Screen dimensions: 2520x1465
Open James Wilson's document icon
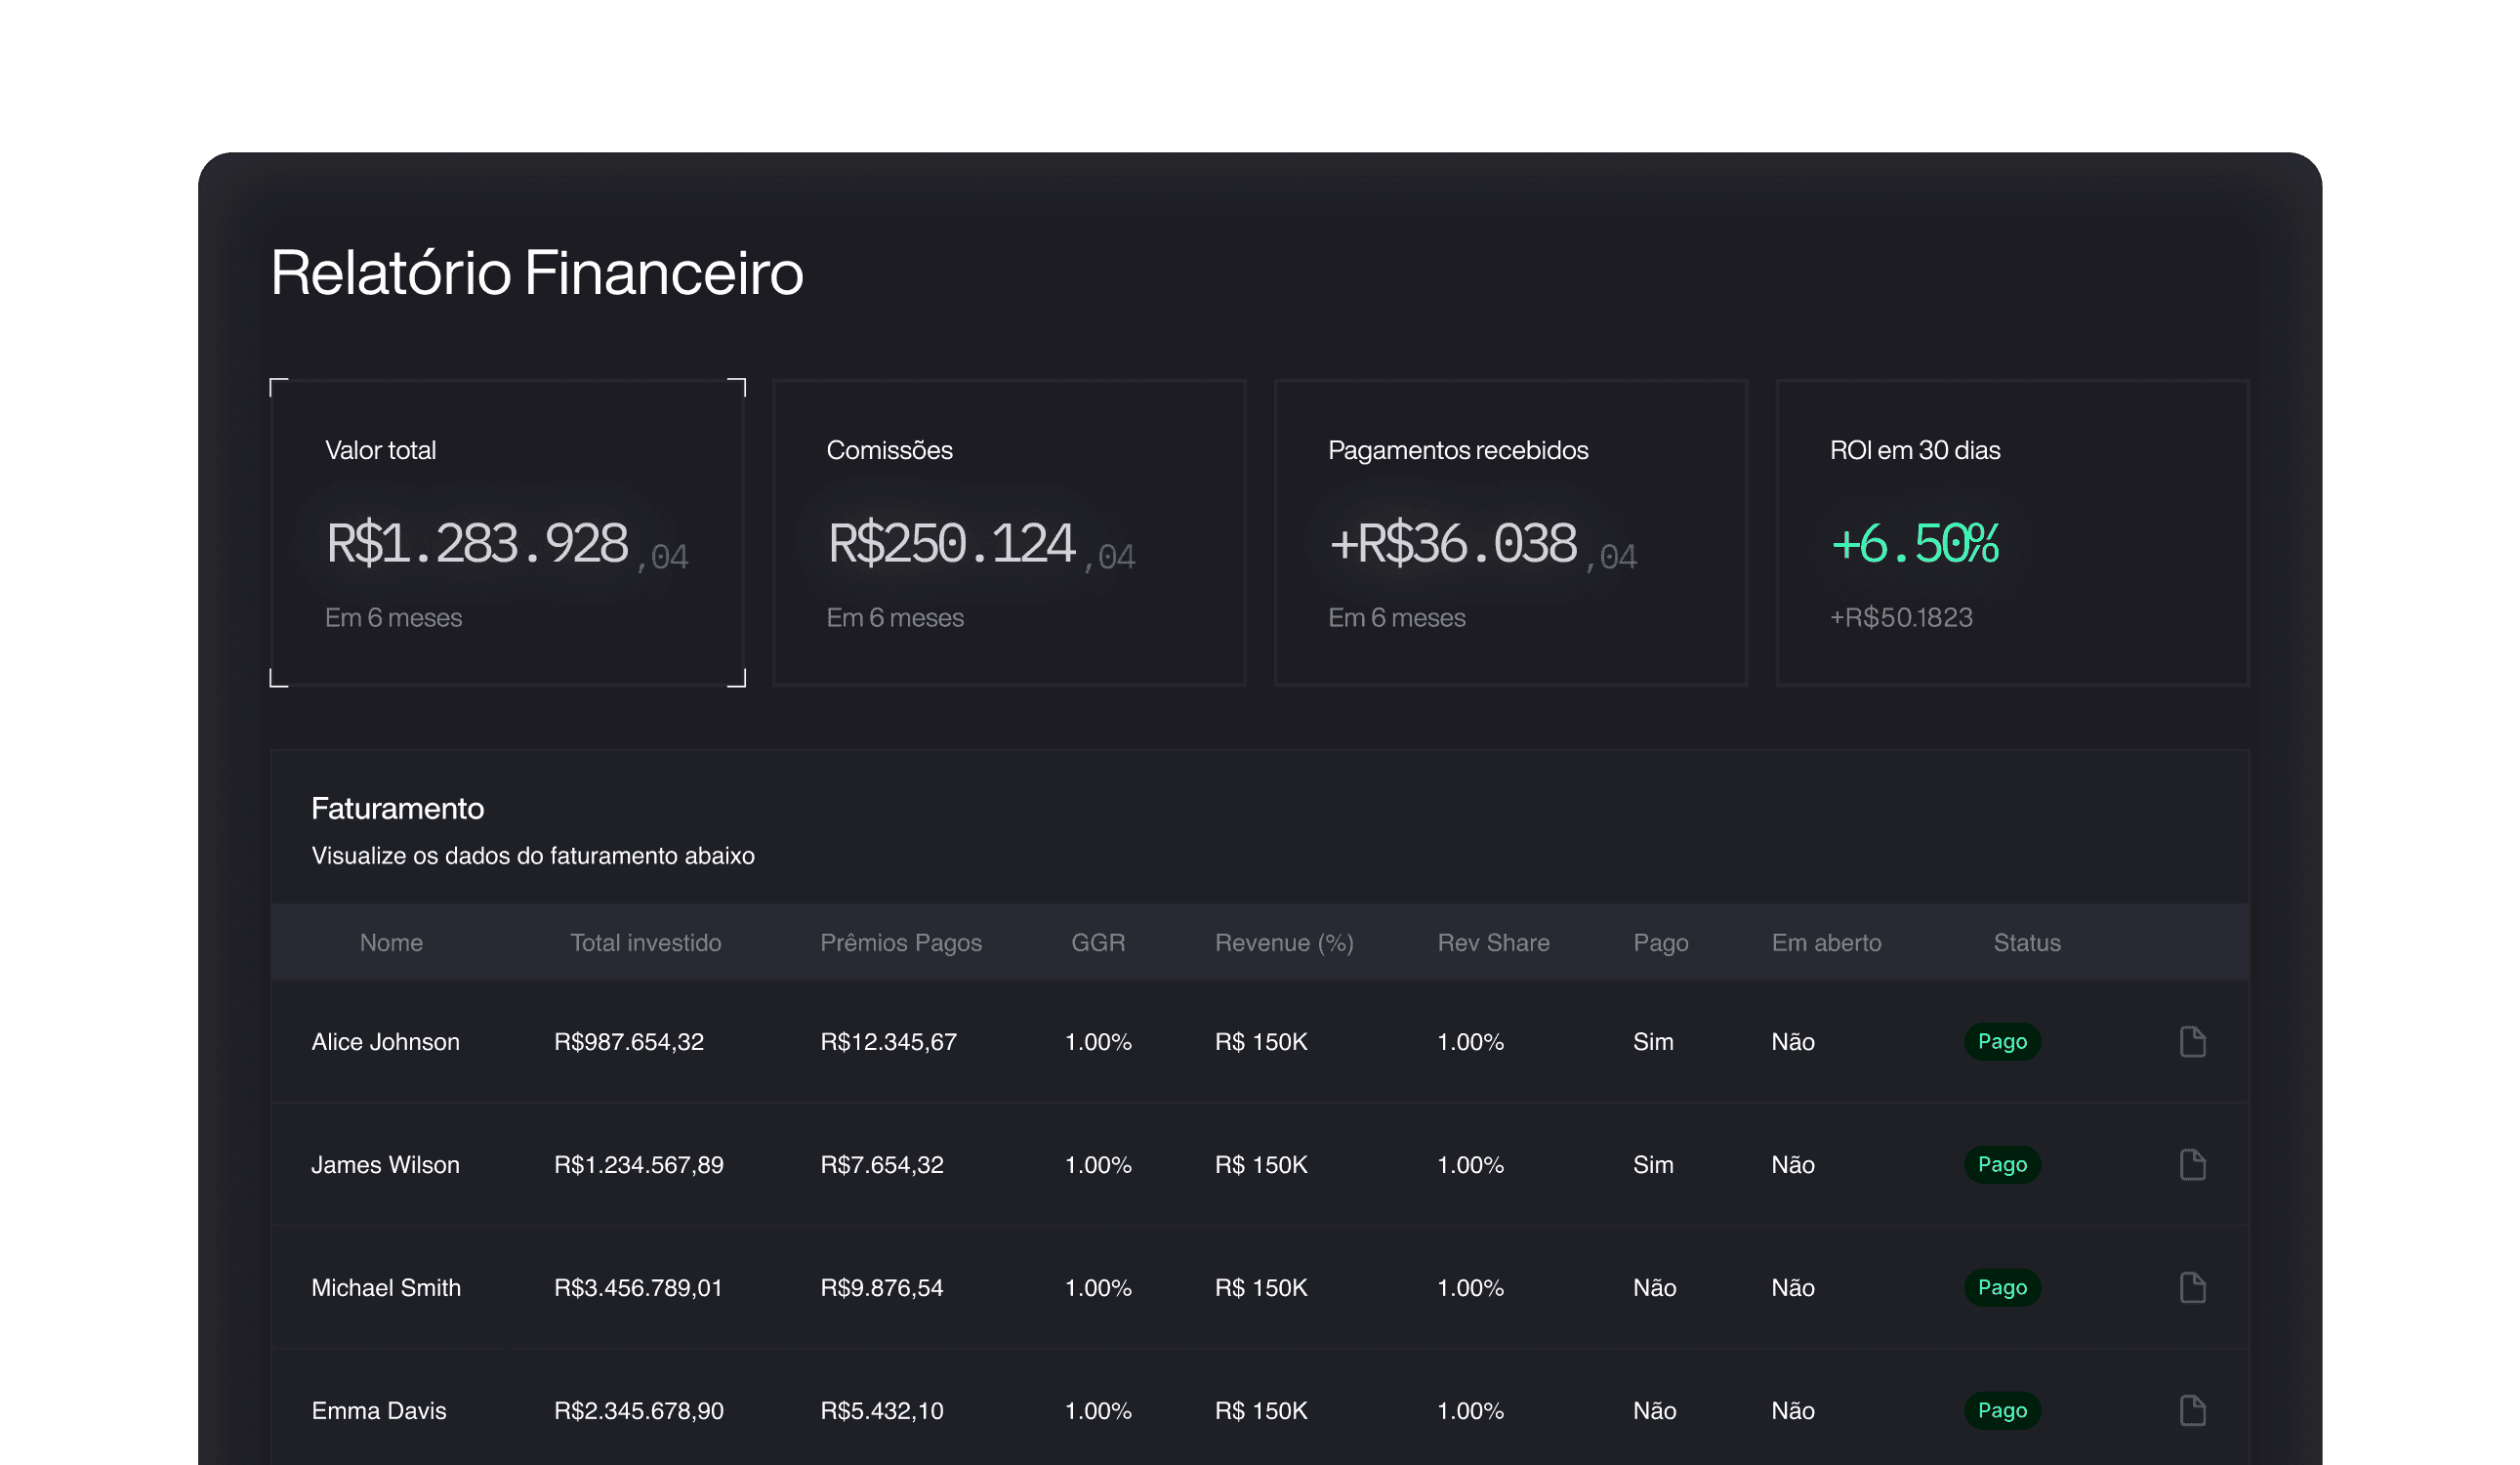tap(2192, 1164)
